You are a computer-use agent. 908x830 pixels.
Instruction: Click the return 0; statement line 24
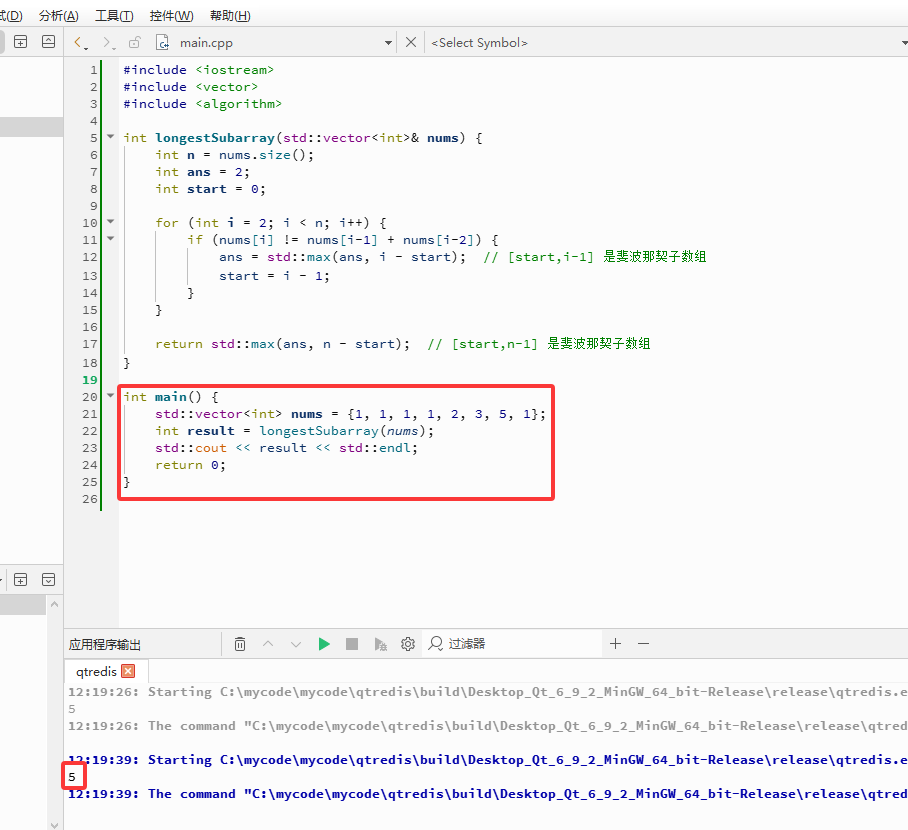point(190,465)
